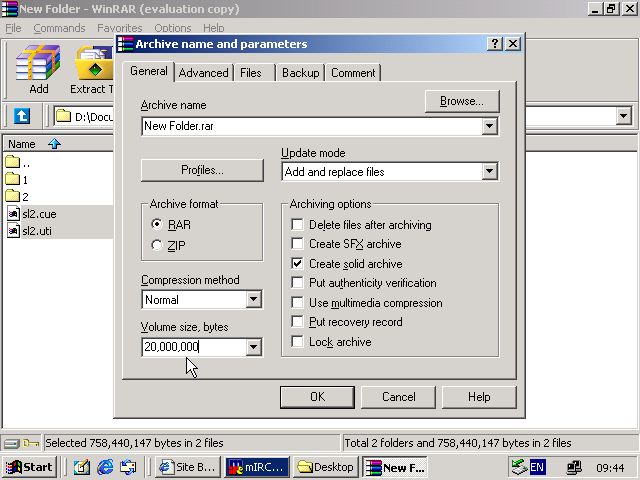Click the third quick launch icon
640x480 pixels.
[128, 467]
